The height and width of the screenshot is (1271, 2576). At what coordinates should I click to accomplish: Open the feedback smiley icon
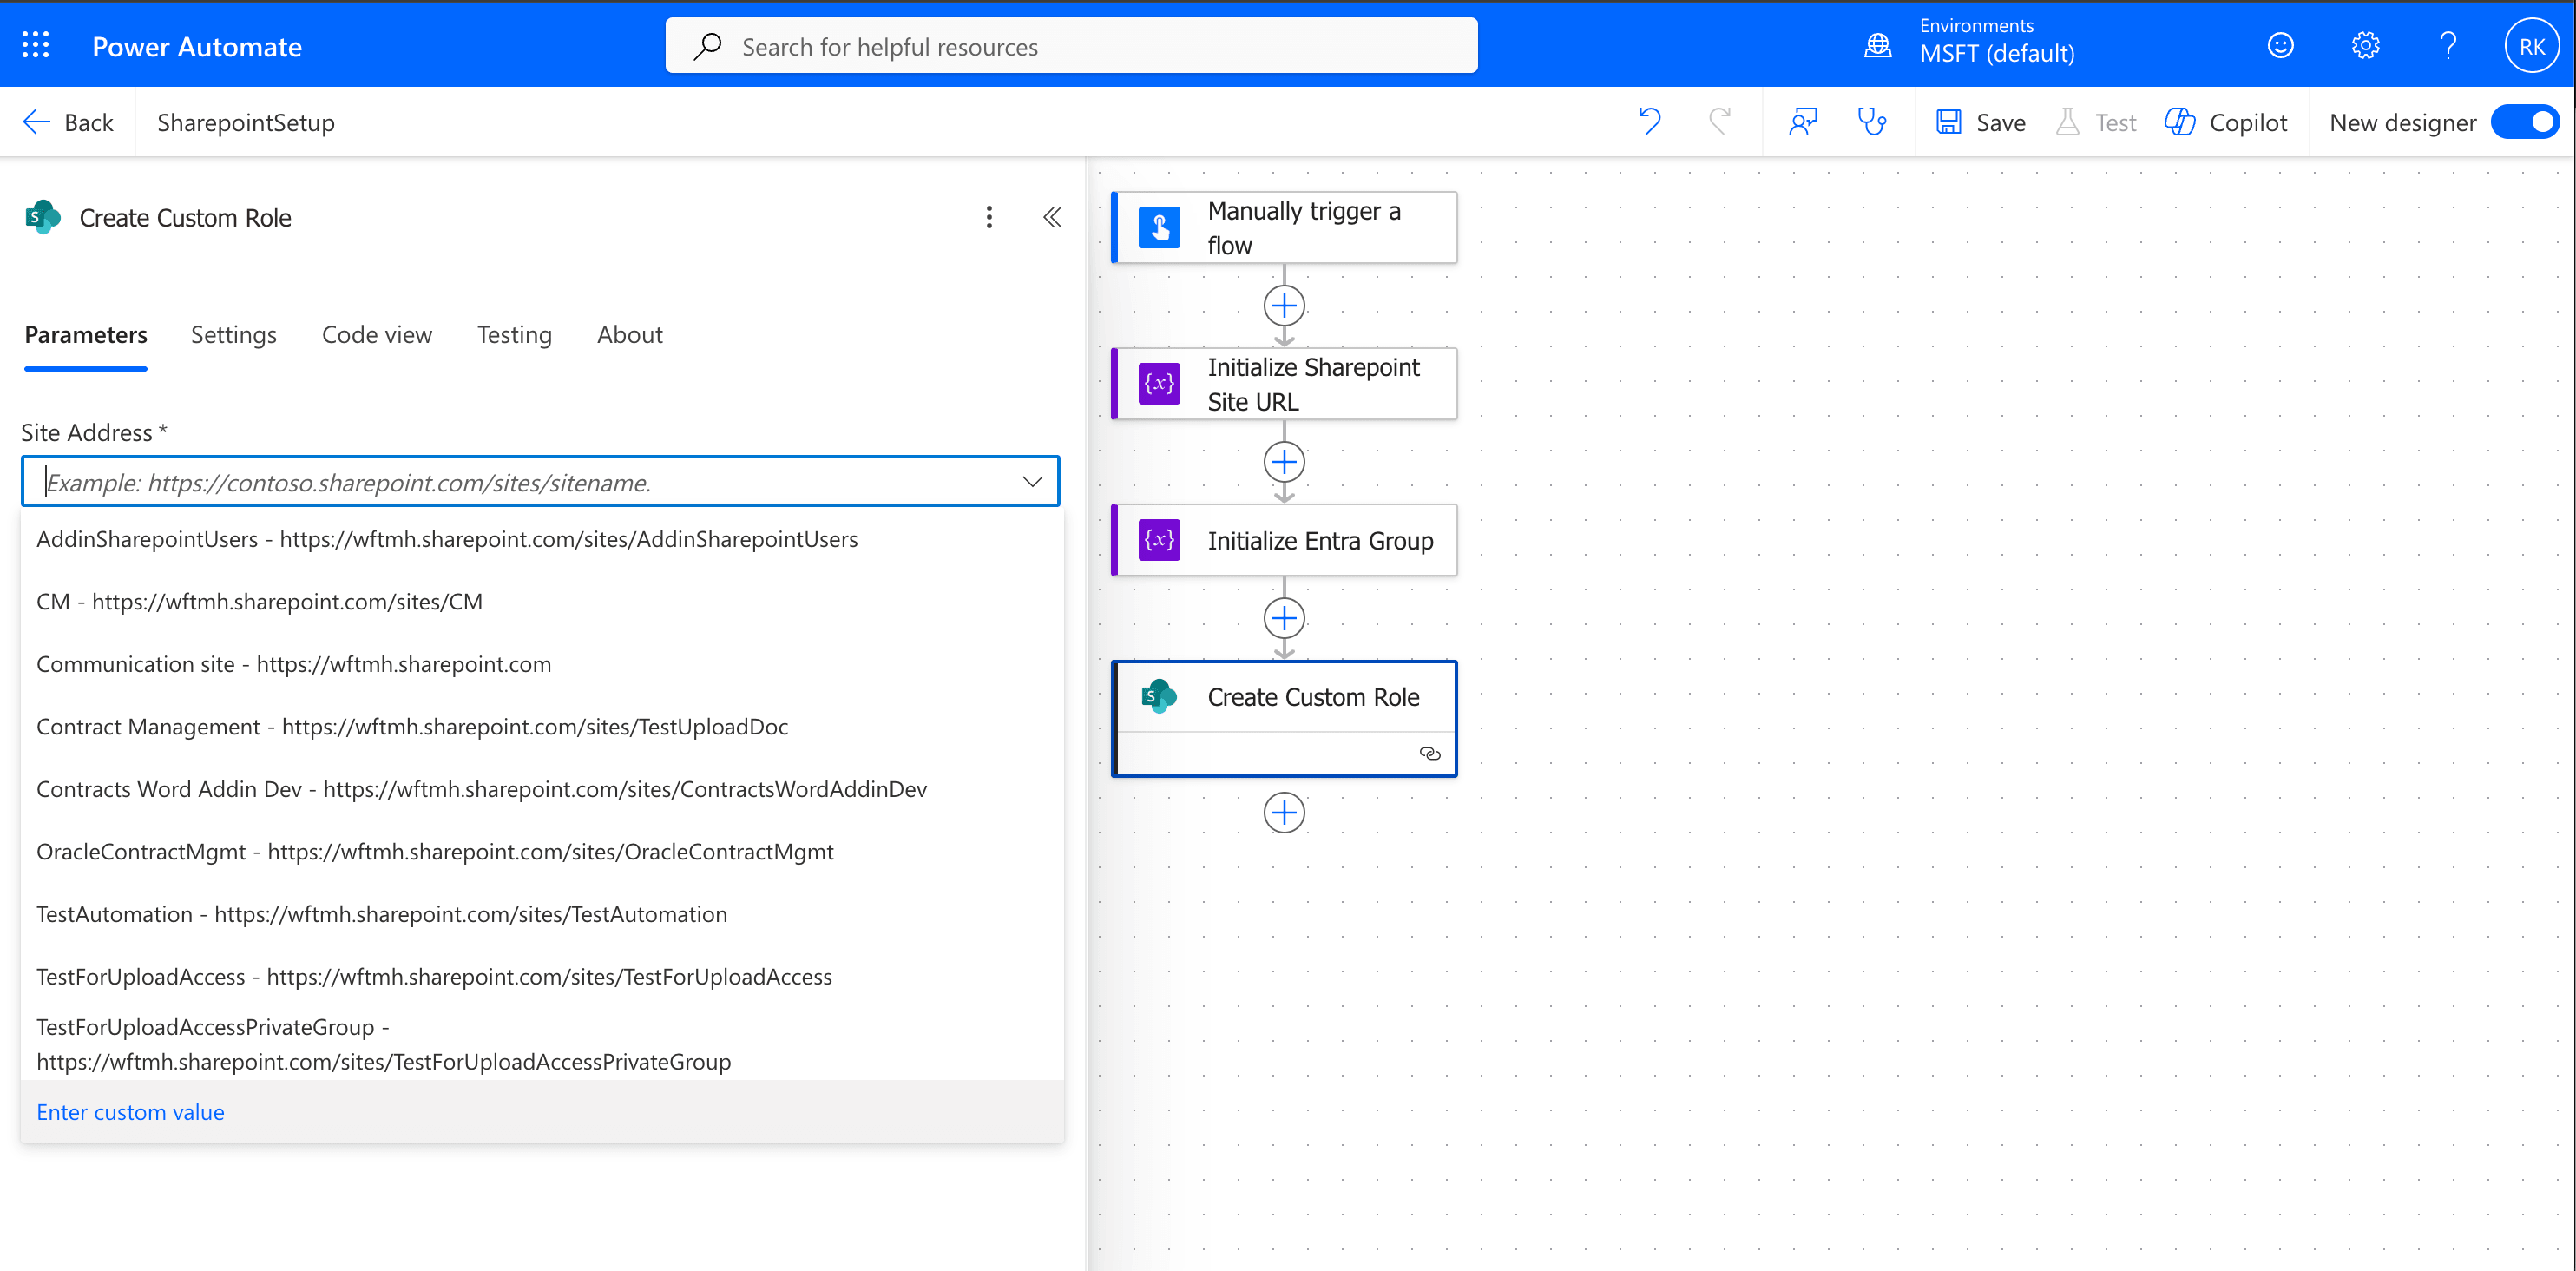click(2280, 45)
